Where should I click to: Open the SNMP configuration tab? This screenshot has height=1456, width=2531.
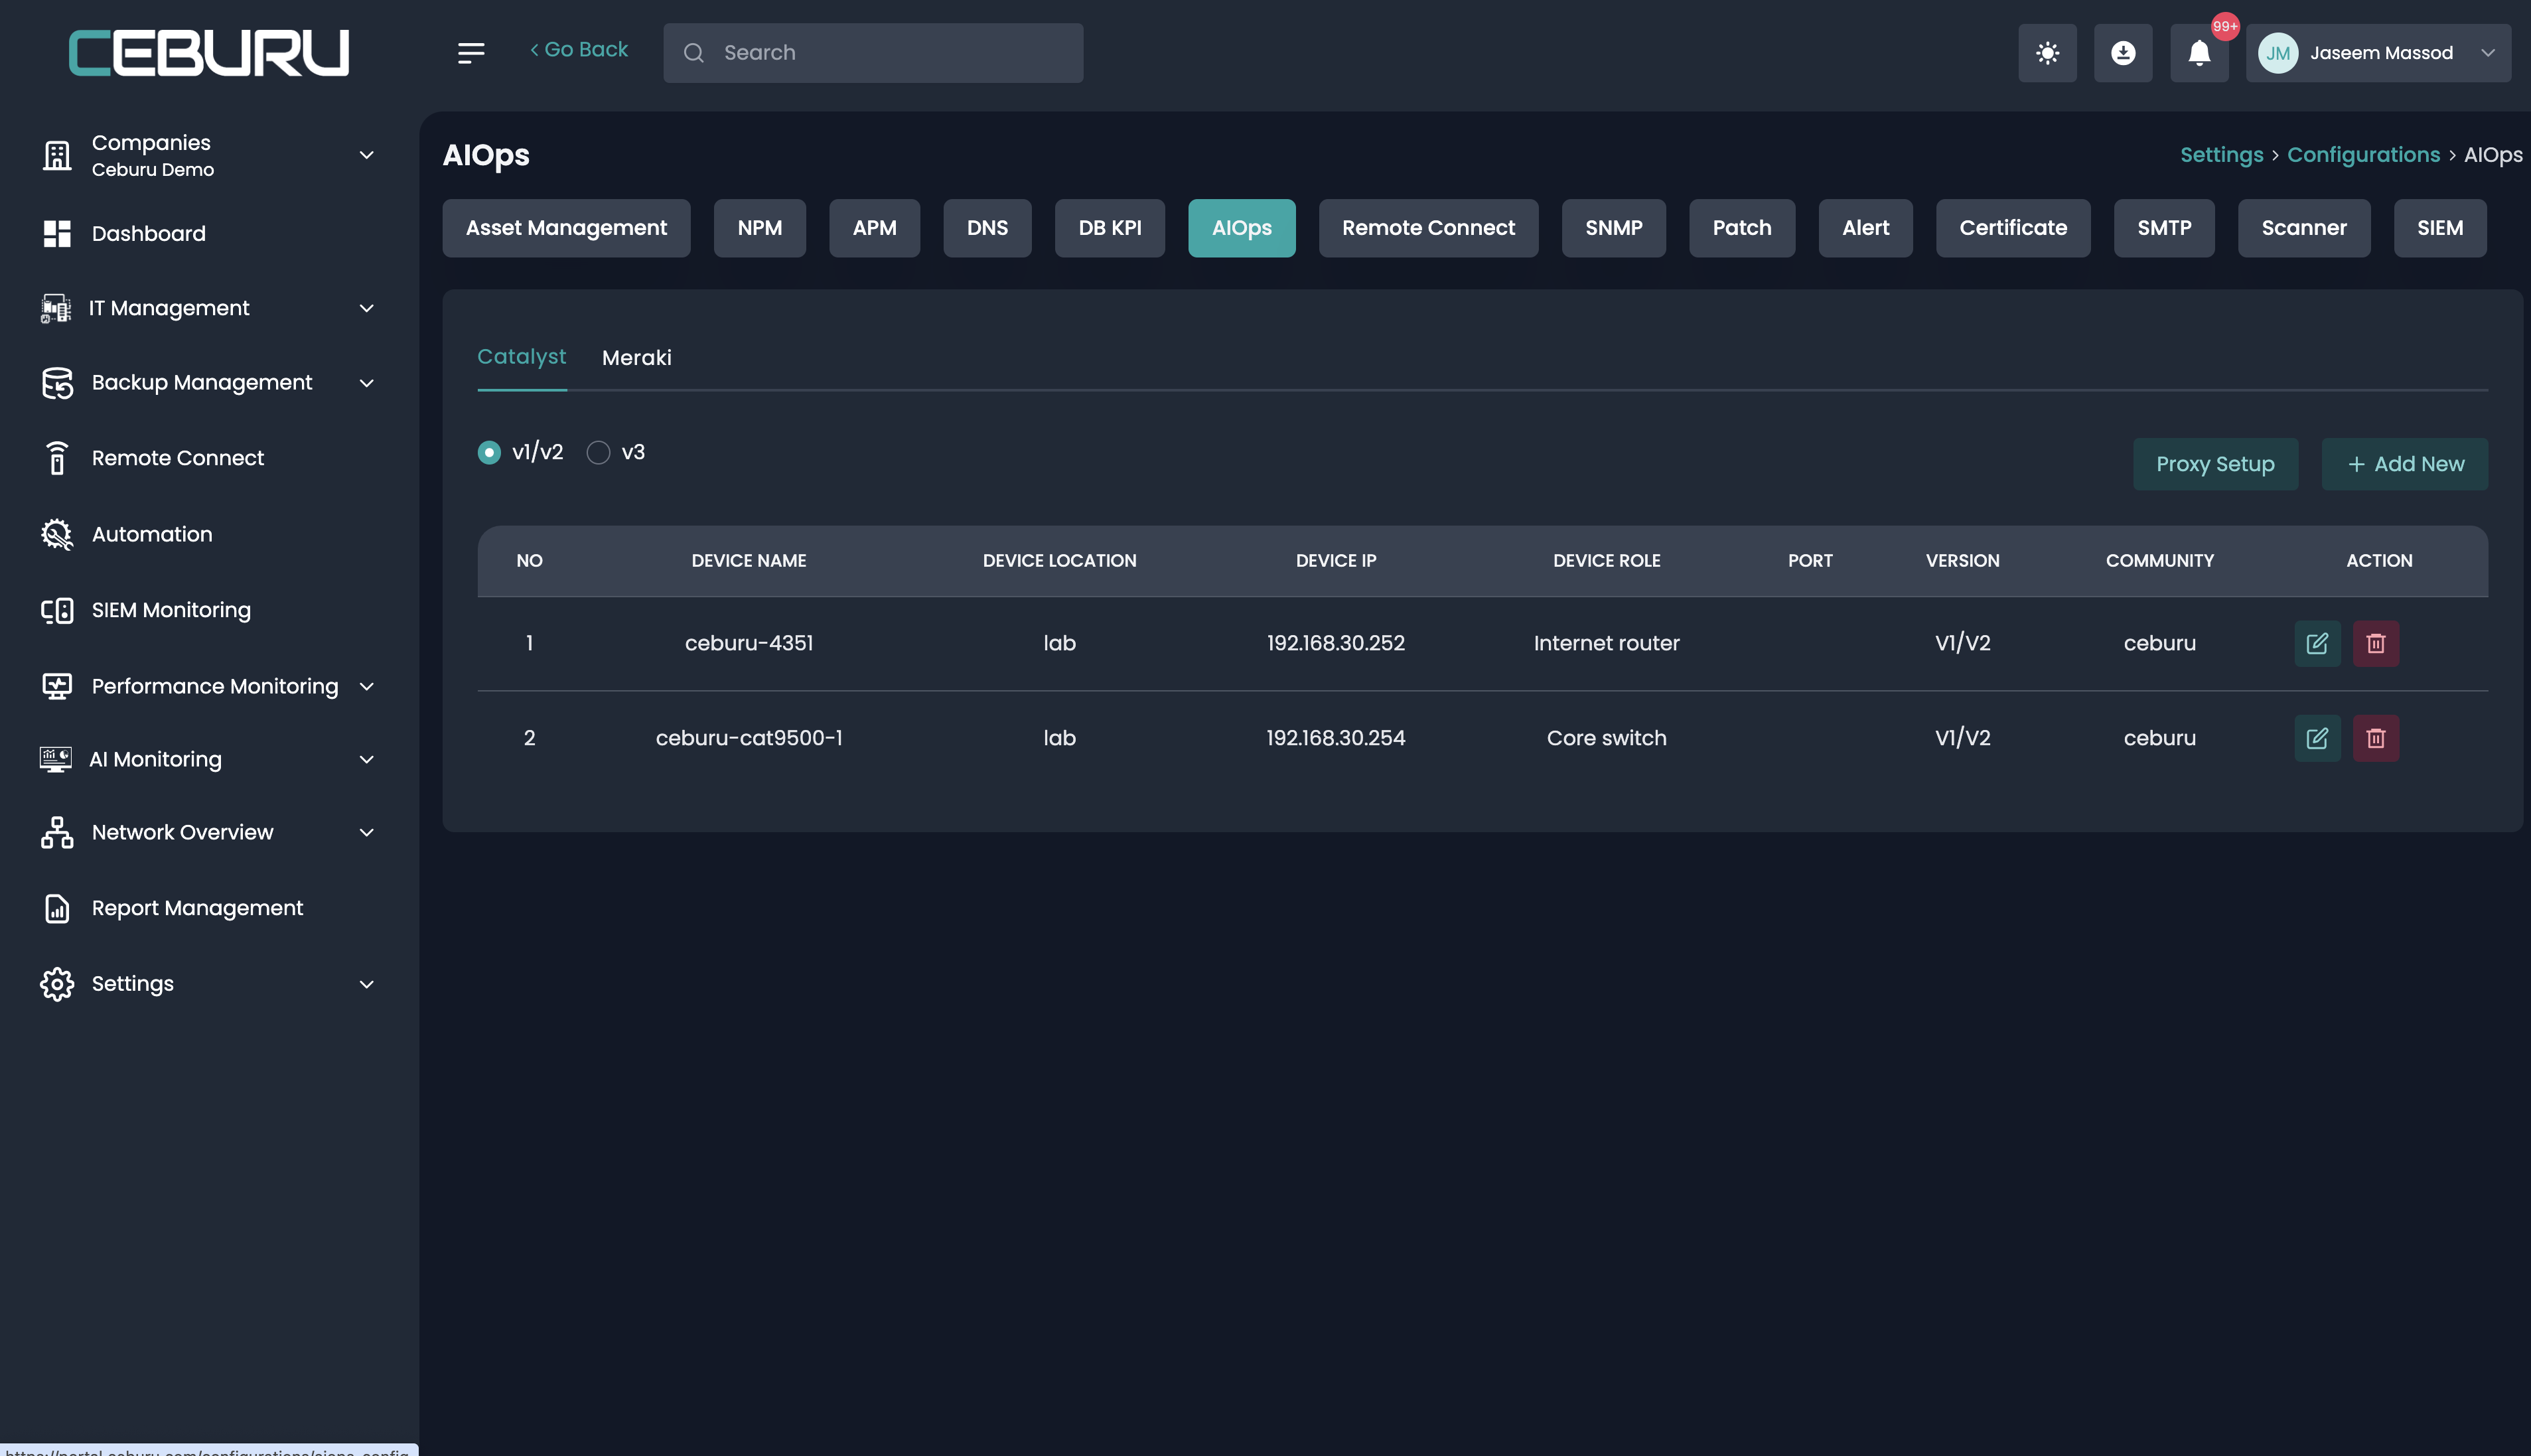[x=1612, y=228]
